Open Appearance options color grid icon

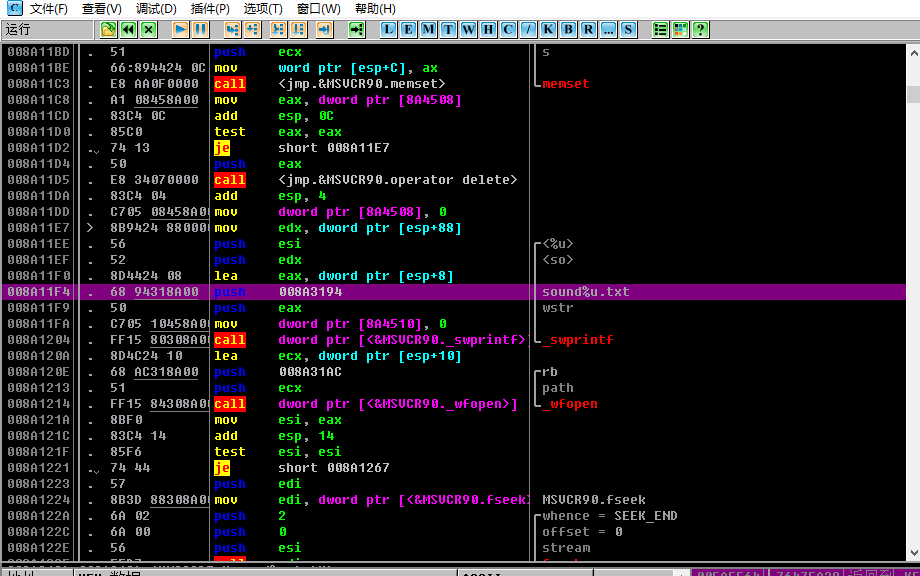click(x=680, y=29)
